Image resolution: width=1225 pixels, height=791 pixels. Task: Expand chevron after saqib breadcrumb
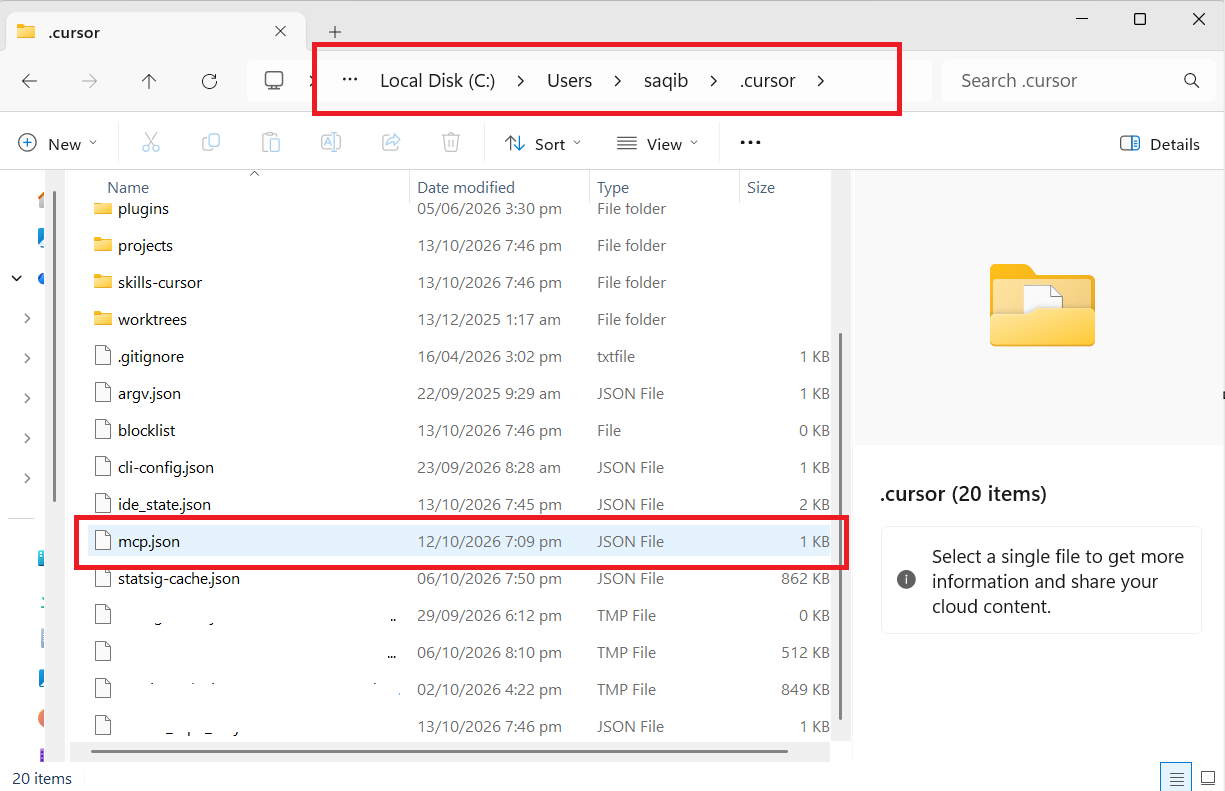[714, 81]
